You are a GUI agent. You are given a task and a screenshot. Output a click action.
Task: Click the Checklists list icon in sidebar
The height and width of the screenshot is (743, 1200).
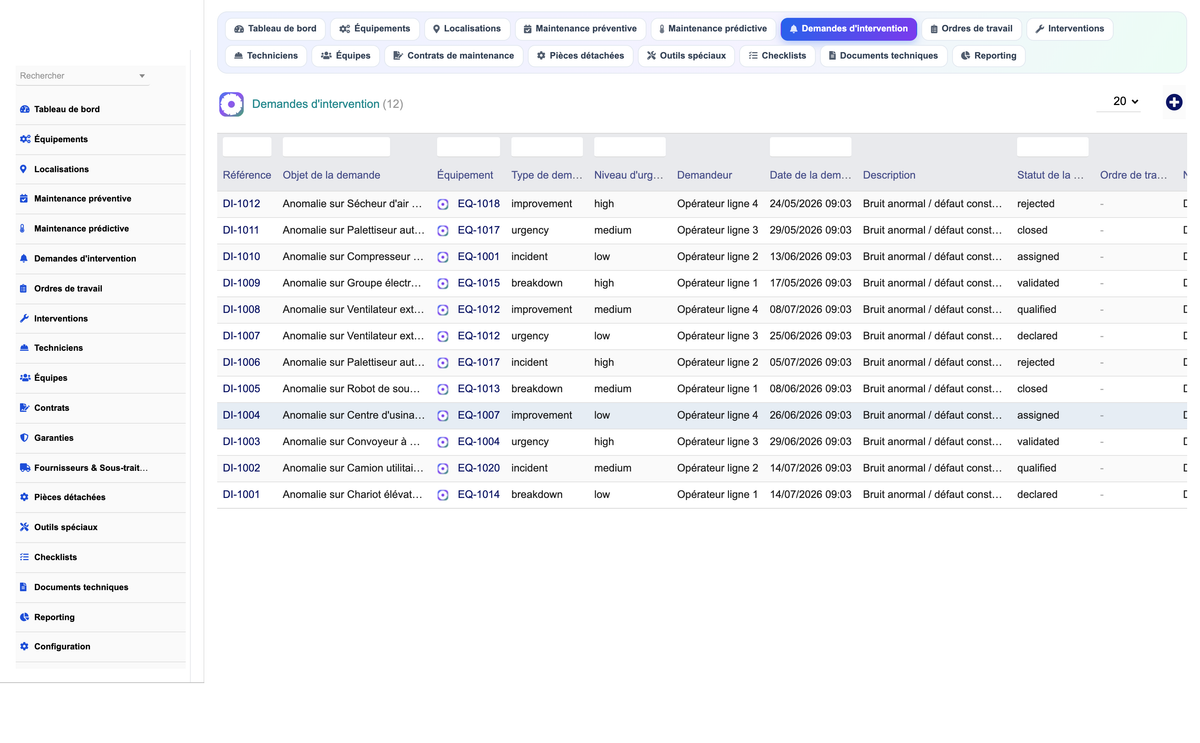pos(24,557)
